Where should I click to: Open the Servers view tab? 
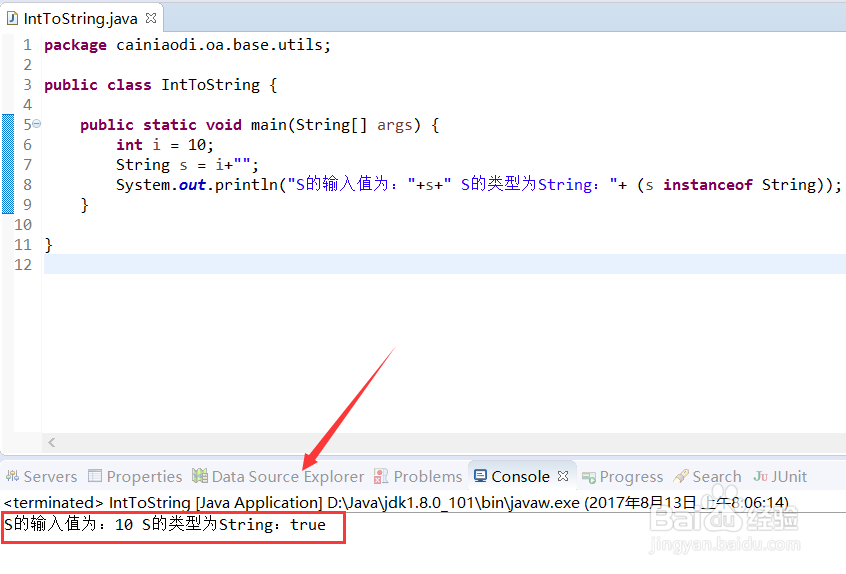tap(42, 476)
